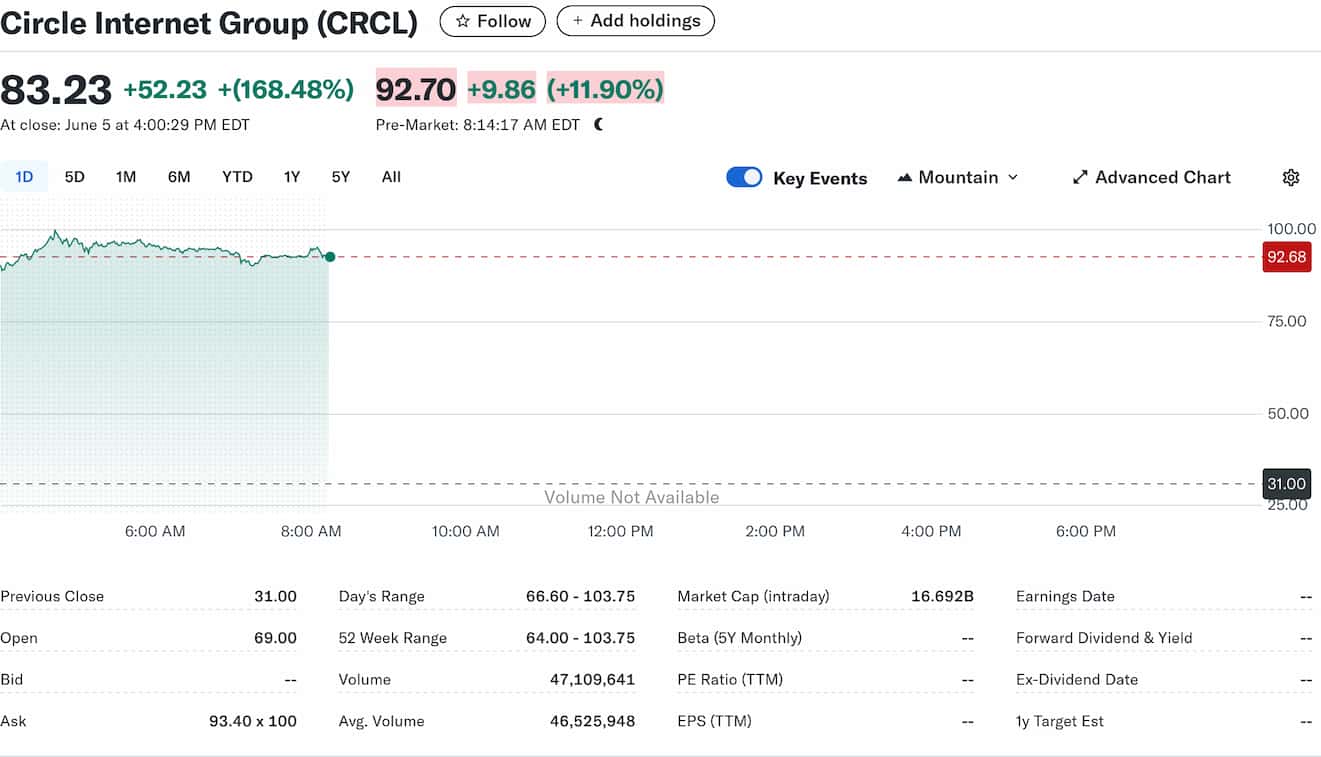
Task: Show the 6M chart range
Action: coord(179,177)
